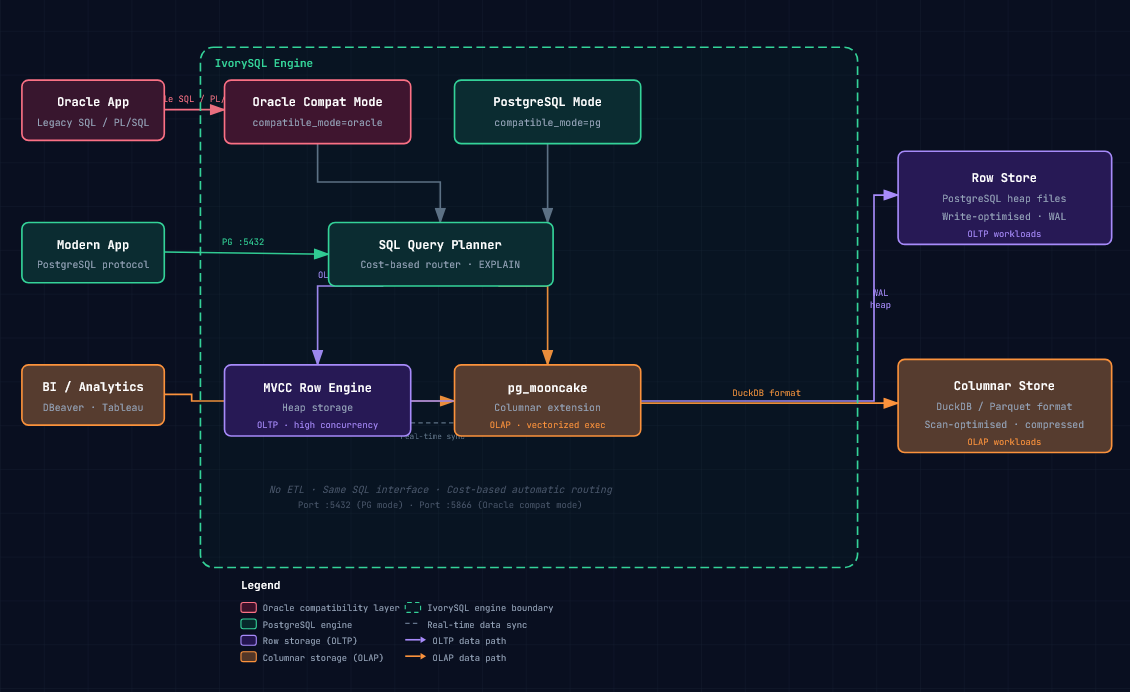Click 'OLTP data path' legend text
Screen dimensions: 1130x692
click(x=469, y=641)
